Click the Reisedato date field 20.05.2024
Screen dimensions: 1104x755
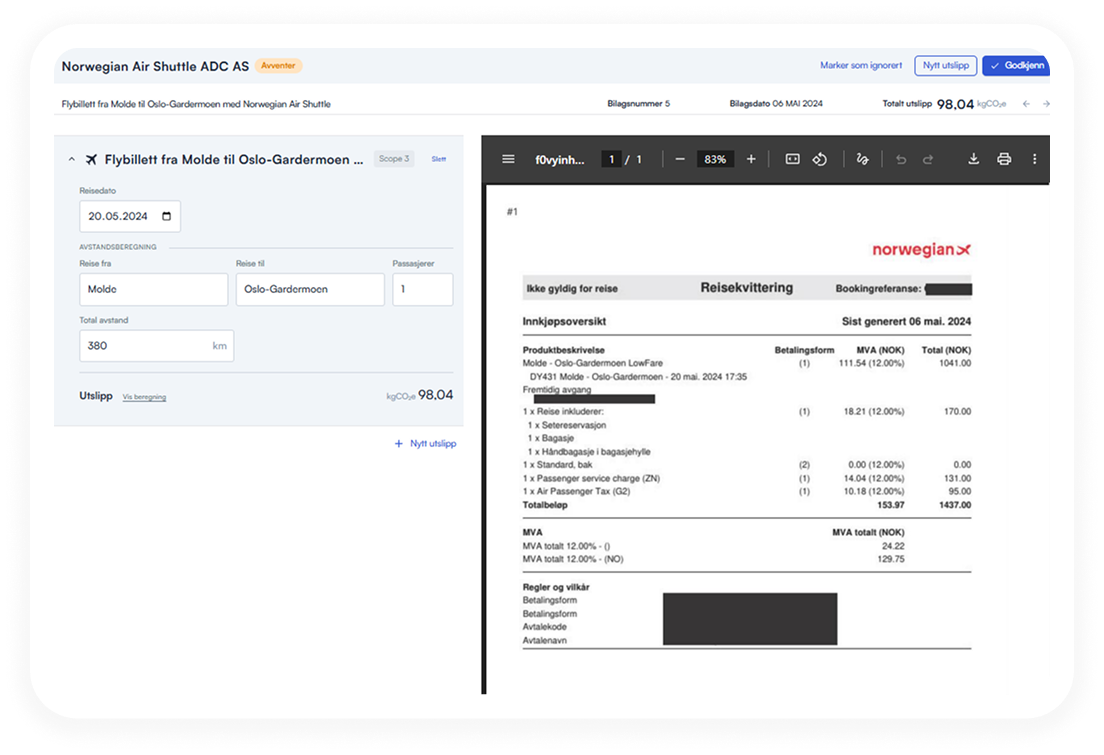130,216
